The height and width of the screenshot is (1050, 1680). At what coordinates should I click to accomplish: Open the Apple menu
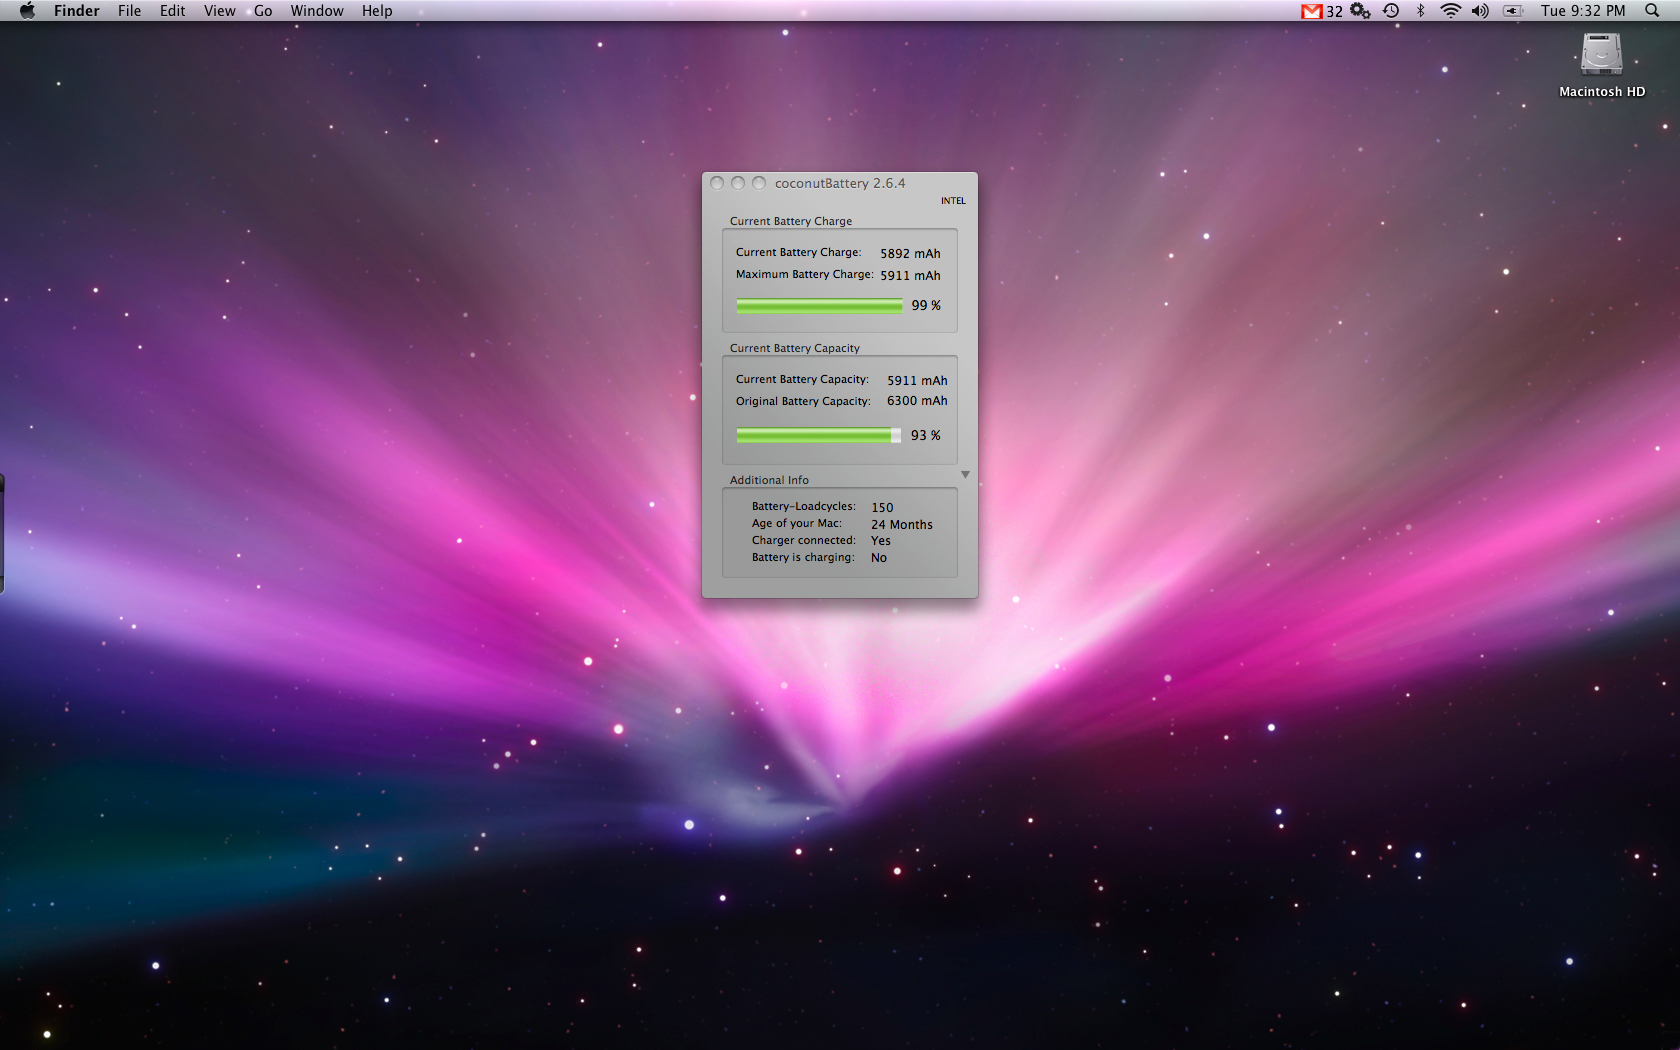pos(27,11)
